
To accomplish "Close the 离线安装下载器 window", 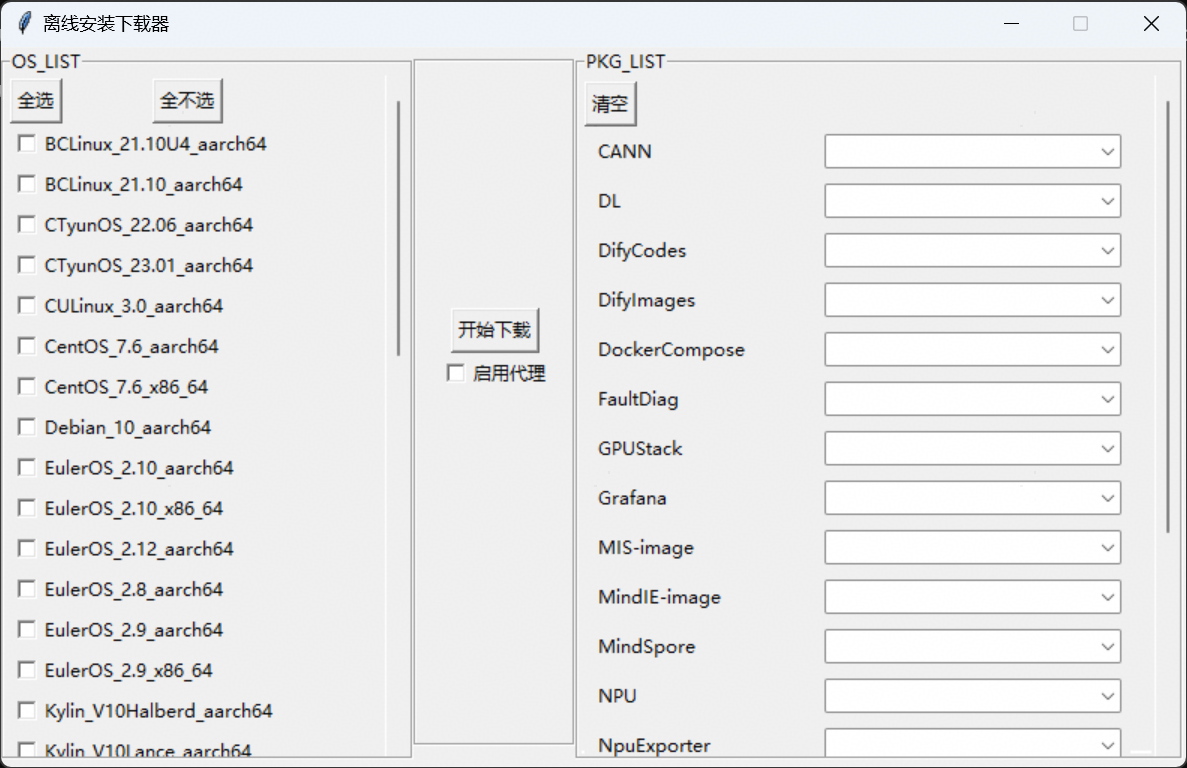I will pyautogui.click(x=1151, y=24).
